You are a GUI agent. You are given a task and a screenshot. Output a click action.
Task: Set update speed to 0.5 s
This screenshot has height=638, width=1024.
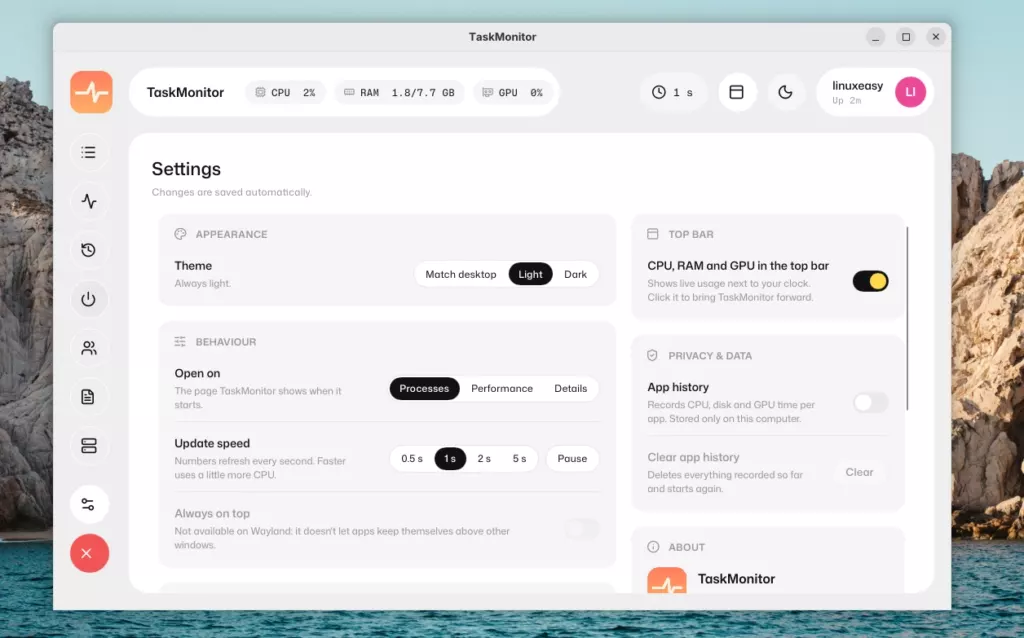(x=412, y=458)
